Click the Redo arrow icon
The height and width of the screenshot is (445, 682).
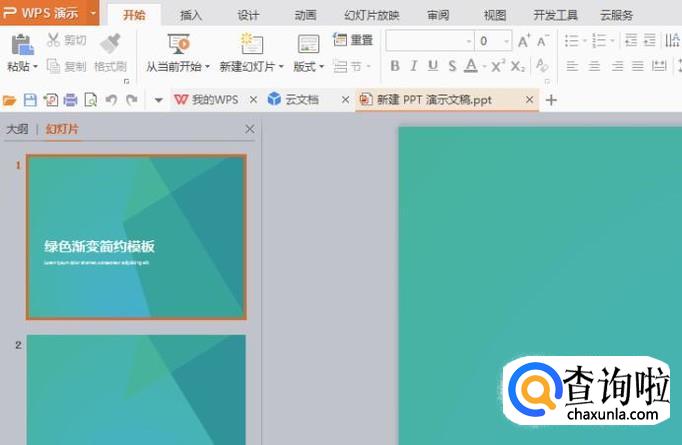132,100
